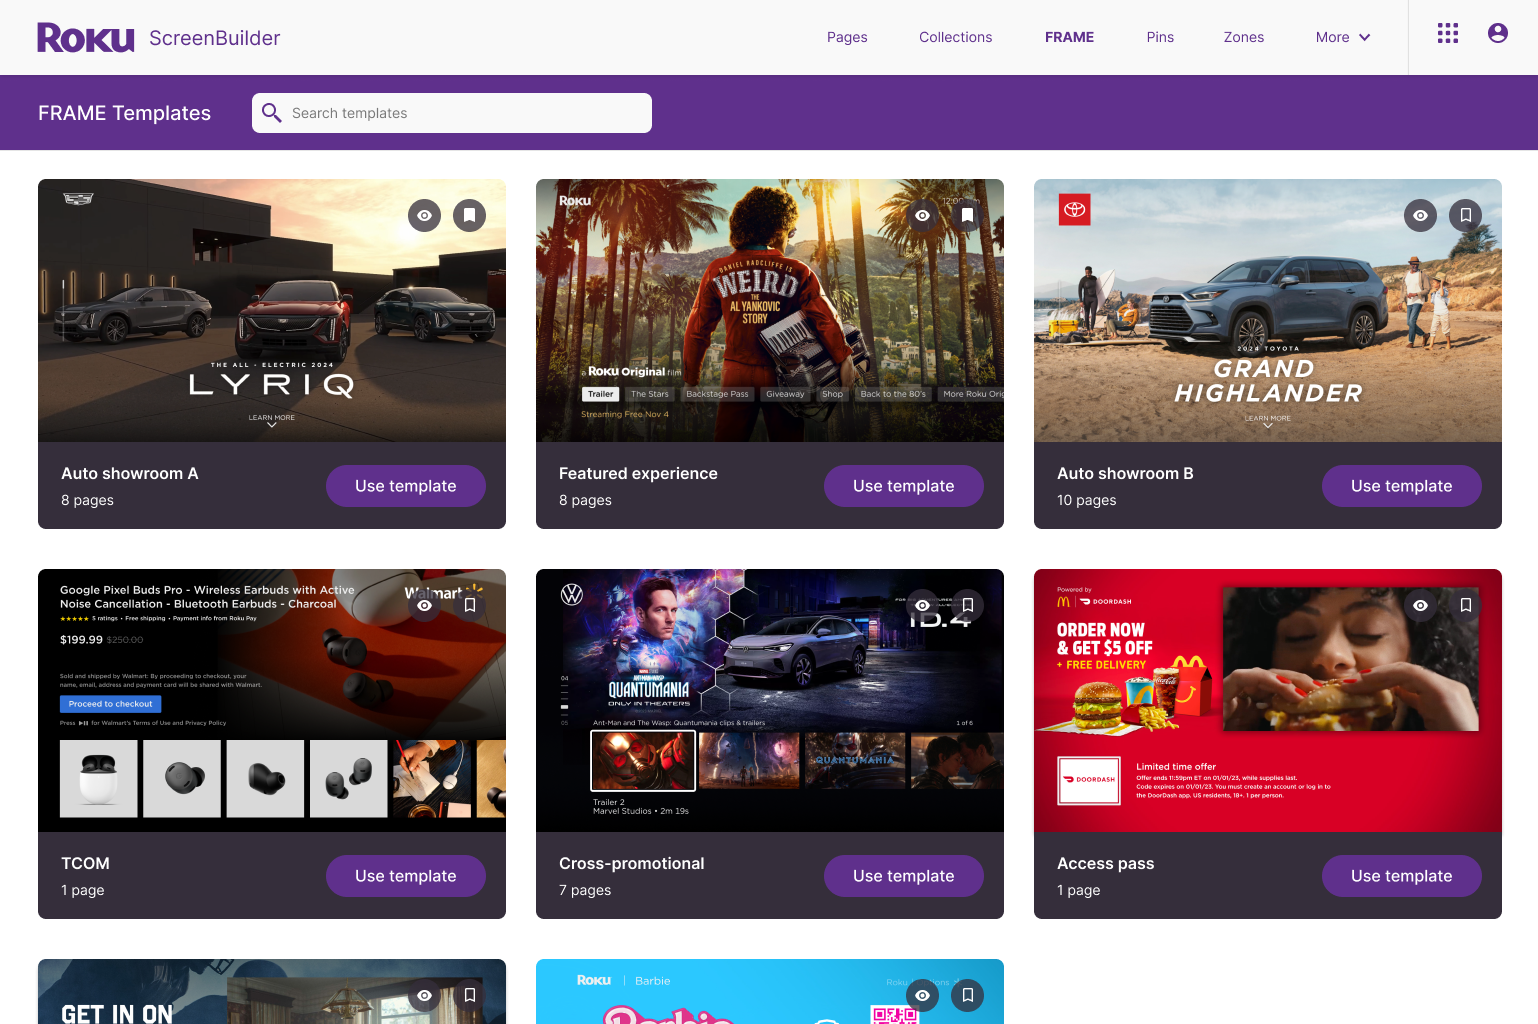Use template for Featured experience
The height and width of the screenshot is (1024, 1538).
coord(904,486)
